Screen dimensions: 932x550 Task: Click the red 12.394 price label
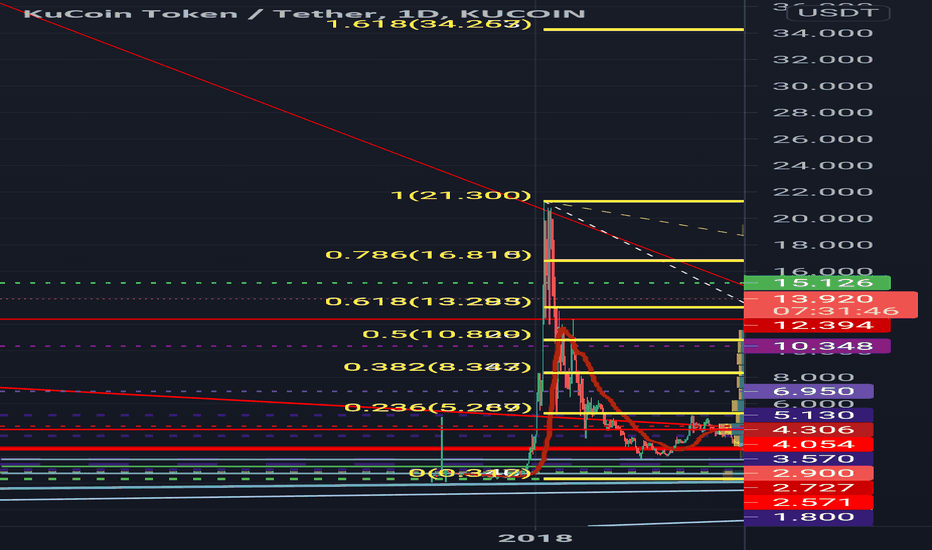pos(817,325)
